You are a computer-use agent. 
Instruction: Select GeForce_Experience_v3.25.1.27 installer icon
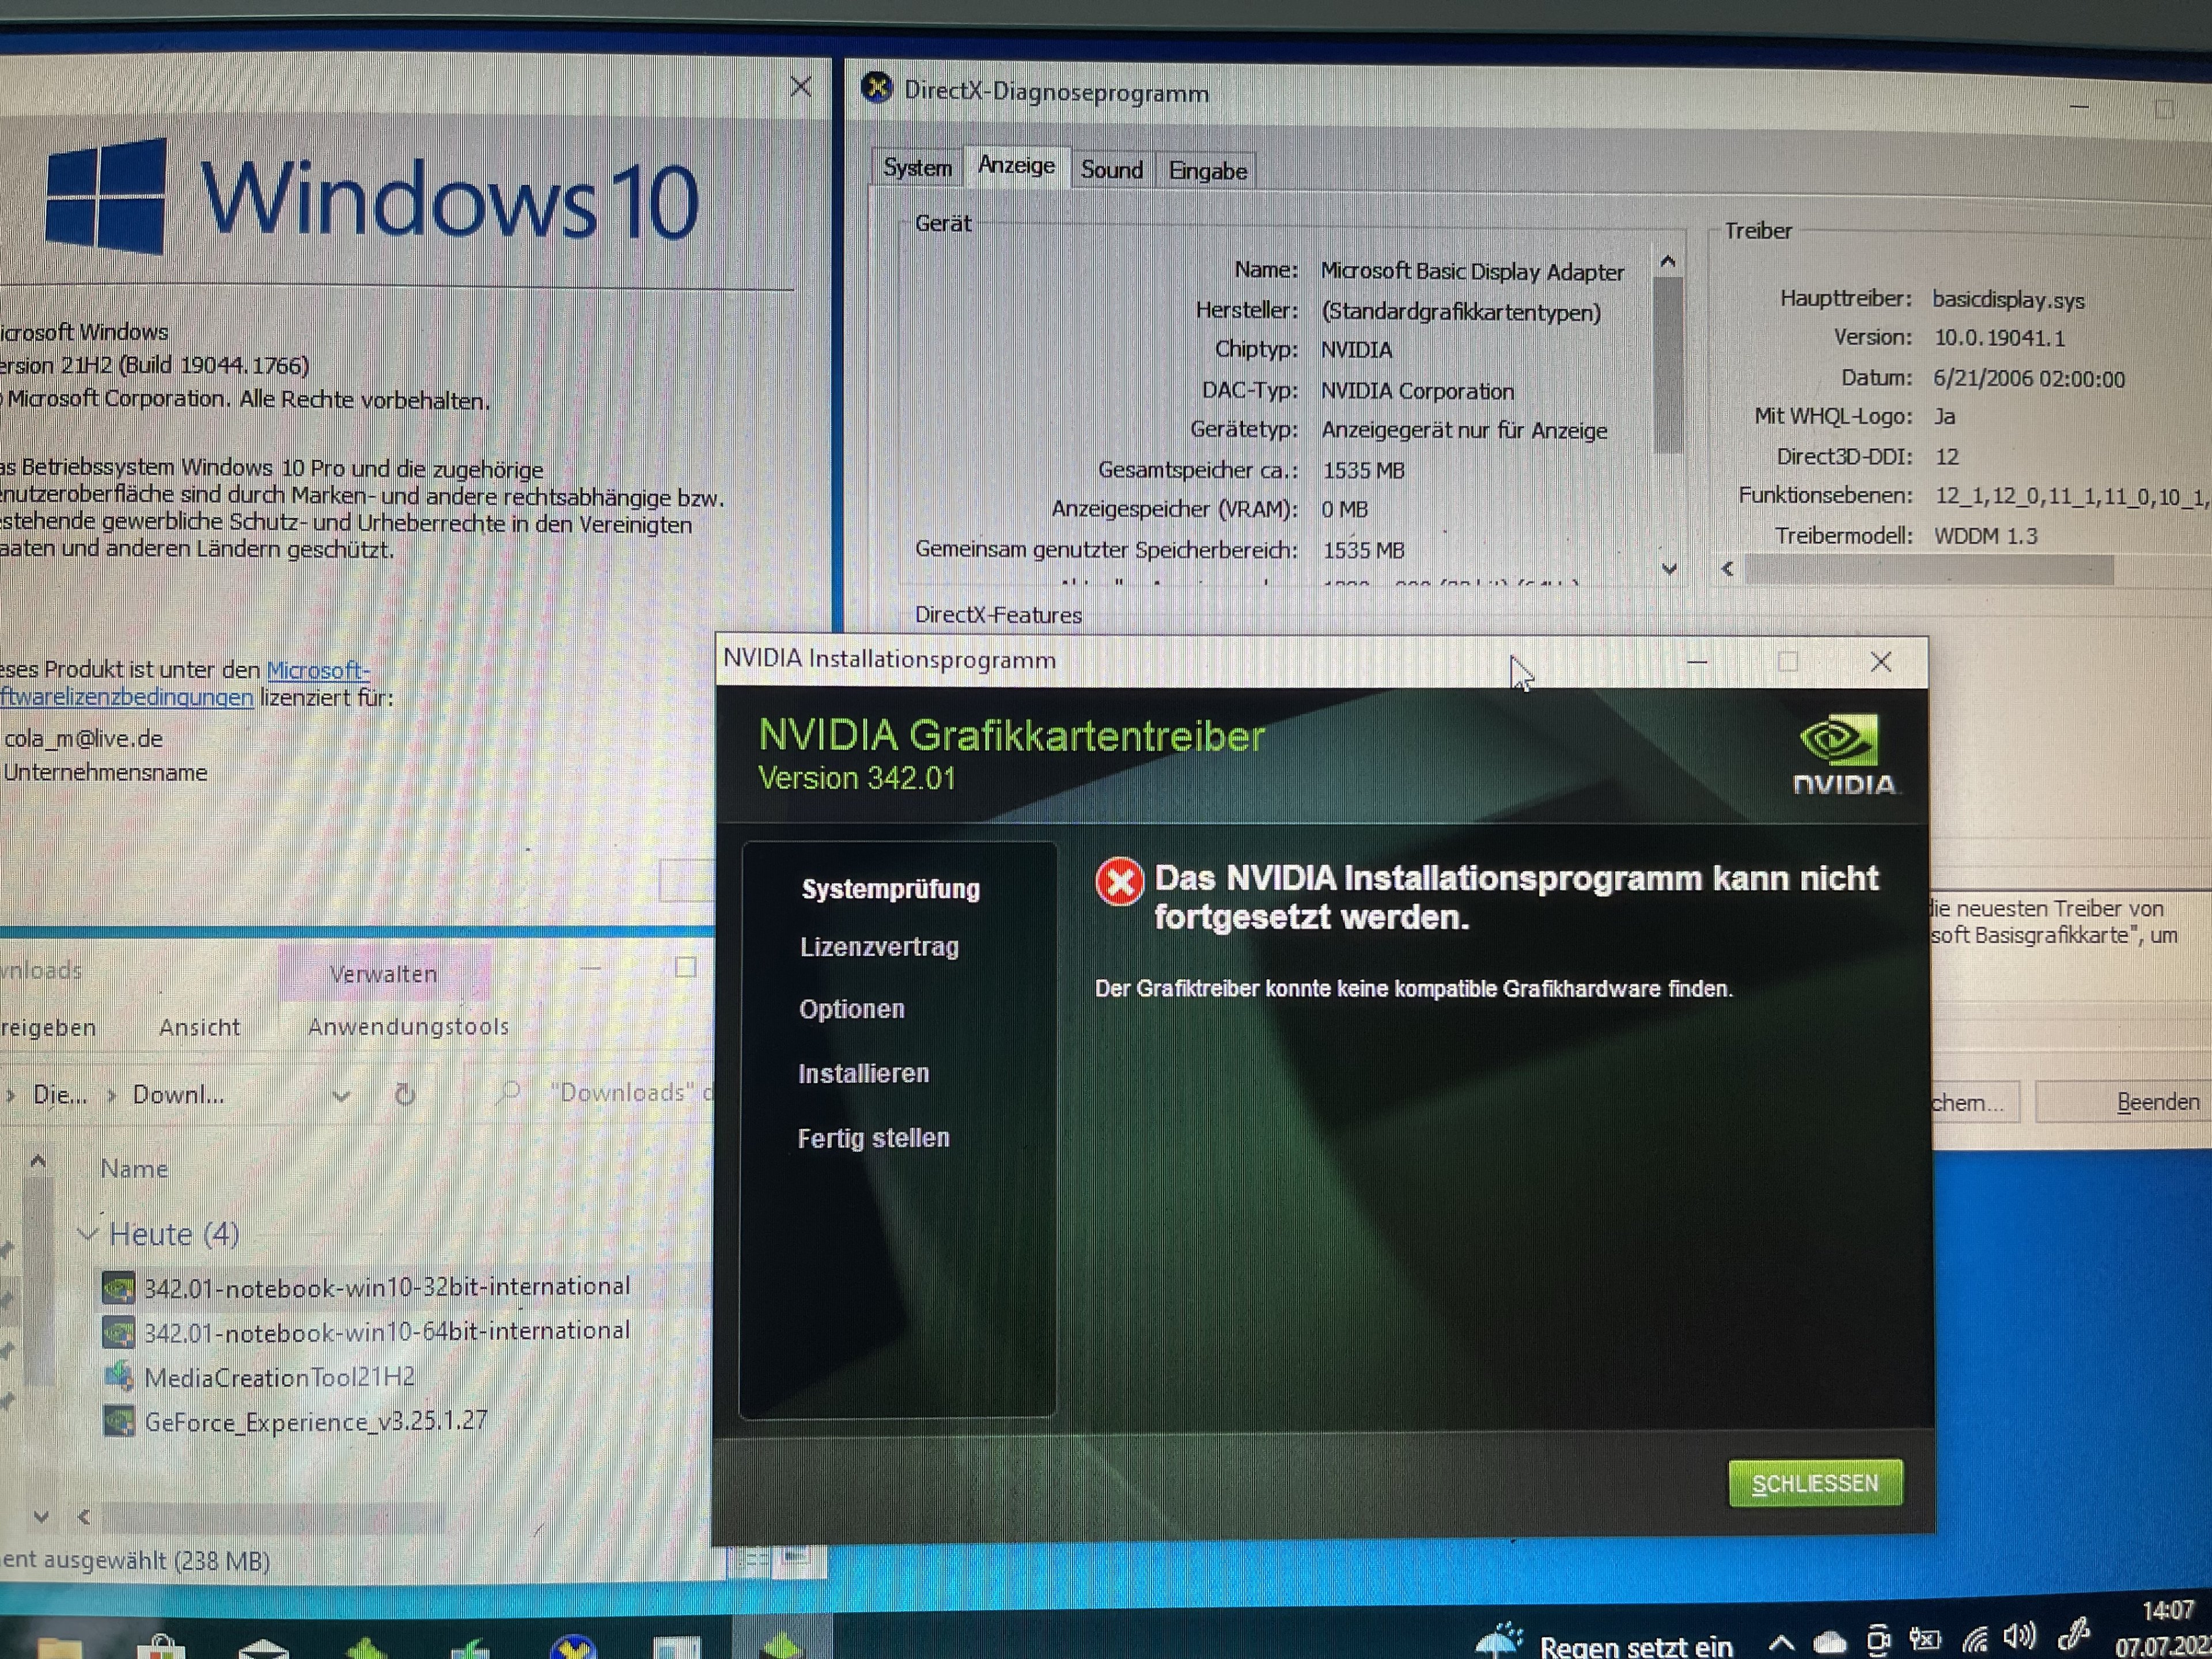pyautogui.click(x=119, y=1421)
